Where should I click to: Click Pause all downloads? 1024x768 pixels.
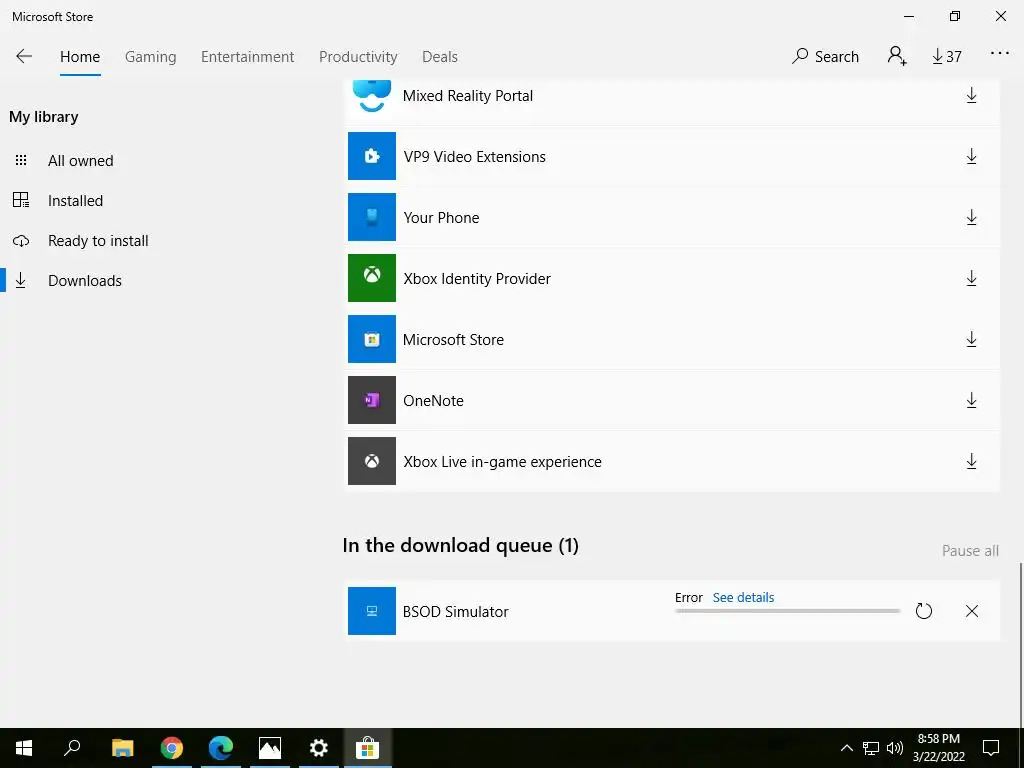point(970,551)
